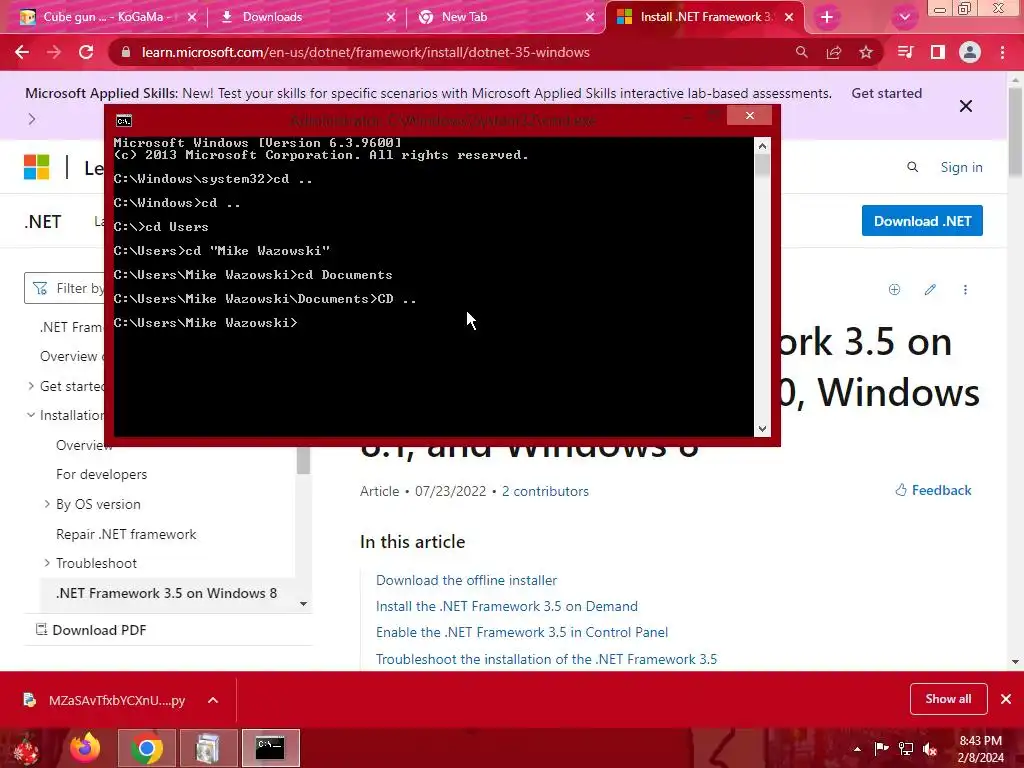Click the Command Prompt taskbar icon

(270, 748)
